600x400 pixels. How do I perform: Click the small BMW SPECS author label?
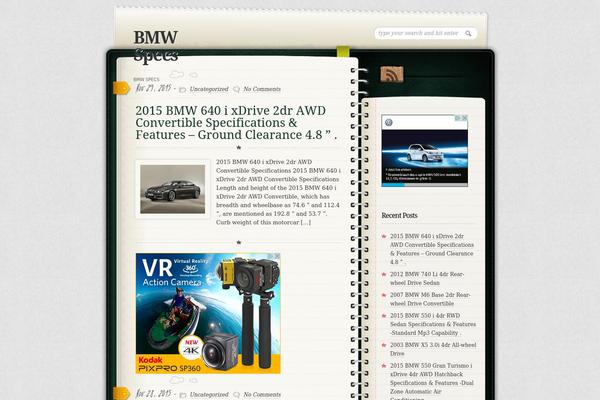(146, 80)
